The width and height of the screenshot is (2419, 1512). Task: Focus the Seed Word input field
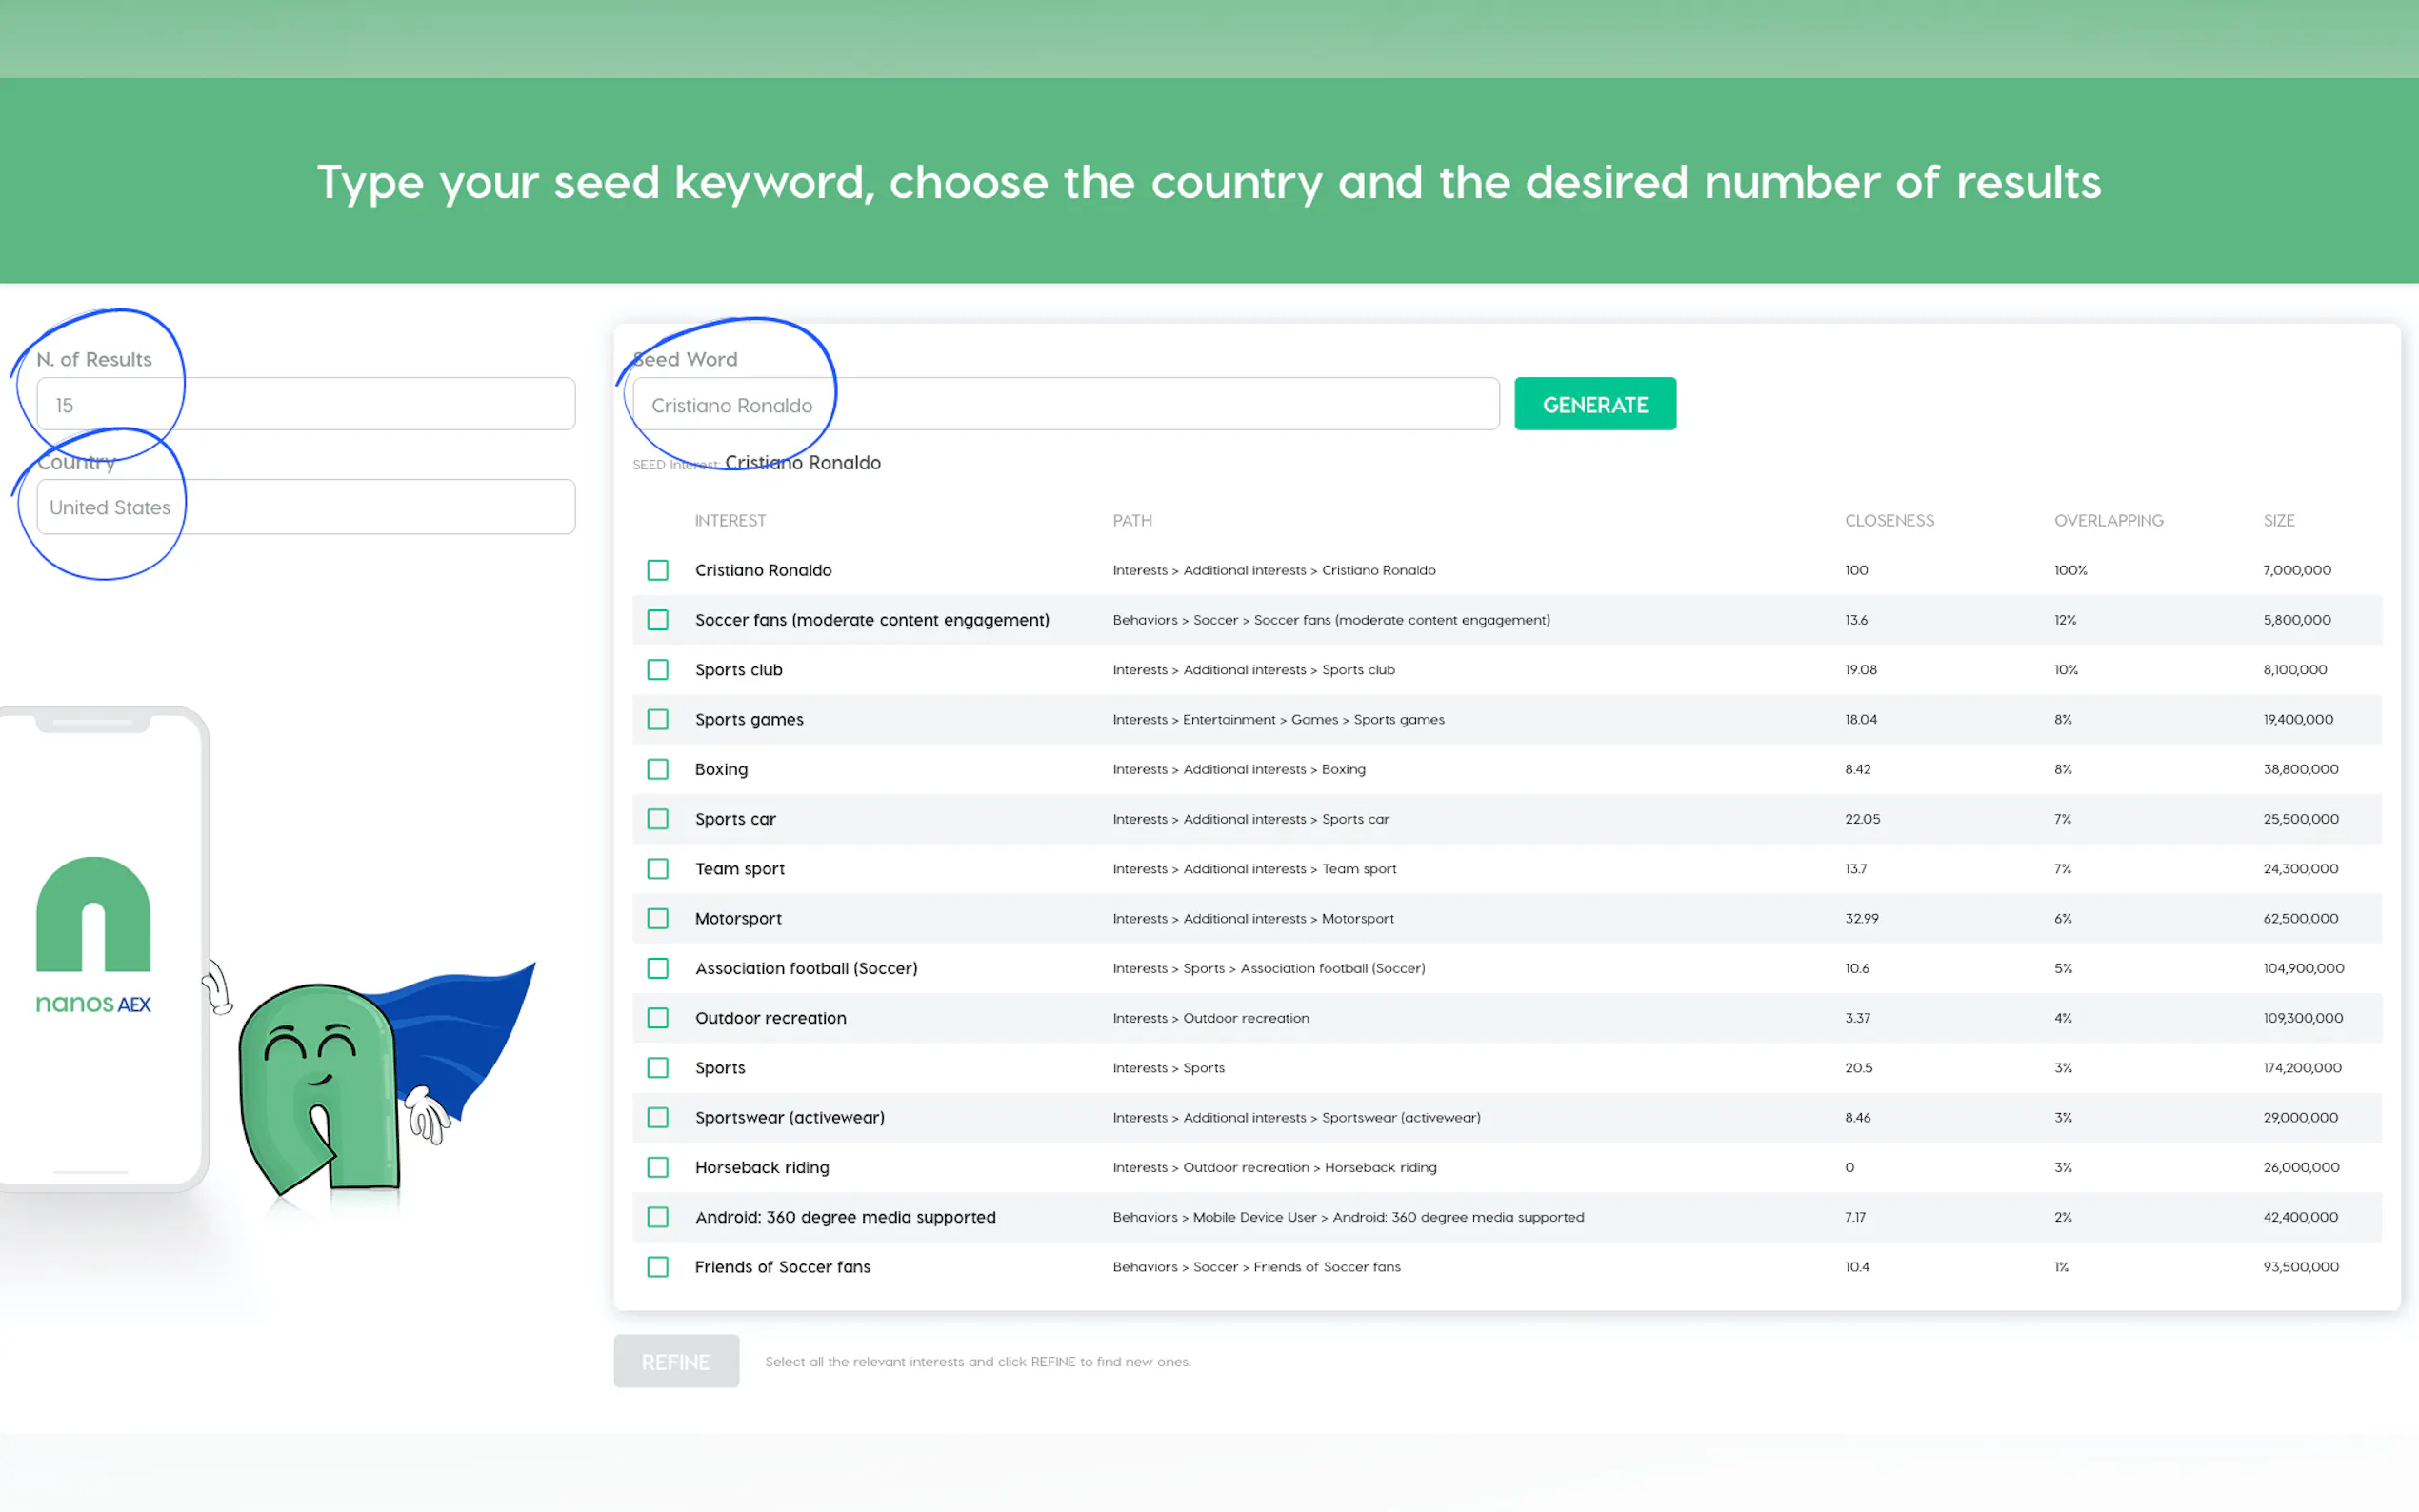[x=1065, y=404]
